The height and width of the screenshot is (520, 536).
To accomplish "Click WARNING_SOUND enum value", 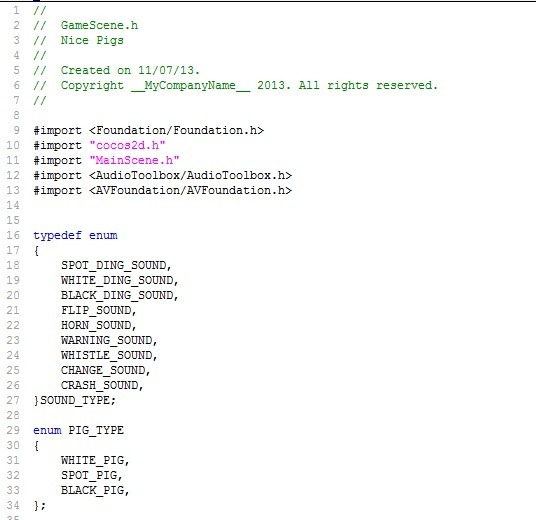I will [x=107, y=341].
